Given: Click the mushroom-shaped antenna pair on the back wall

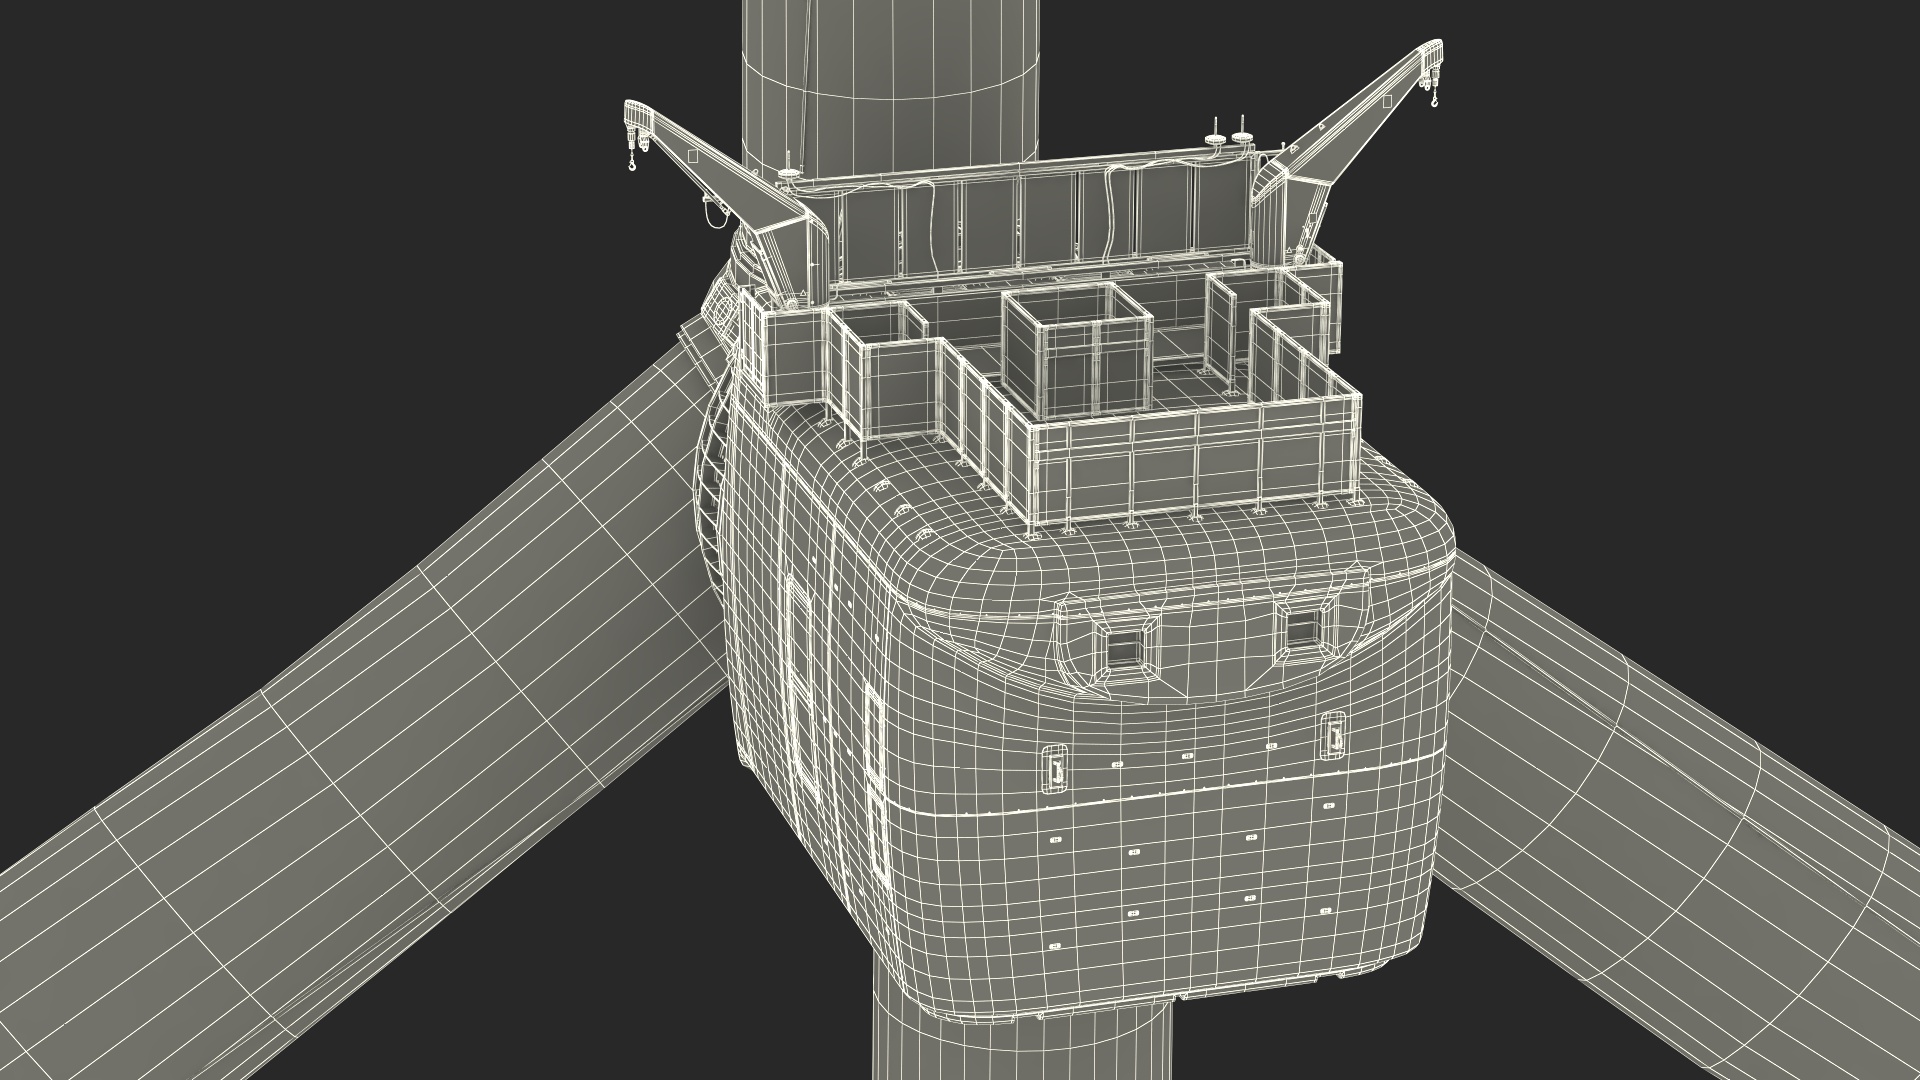Looking at the screenshot, I should [x=1229, y=132].
